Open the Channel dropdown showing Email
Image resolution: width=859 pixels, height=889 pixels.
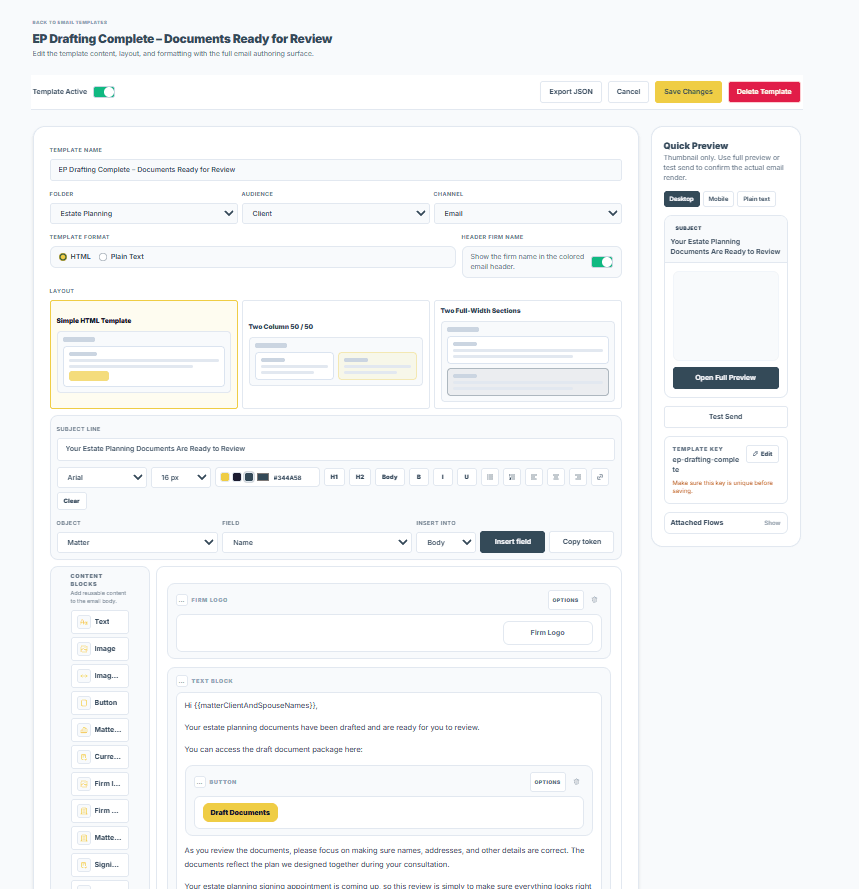tap(528, 214)
